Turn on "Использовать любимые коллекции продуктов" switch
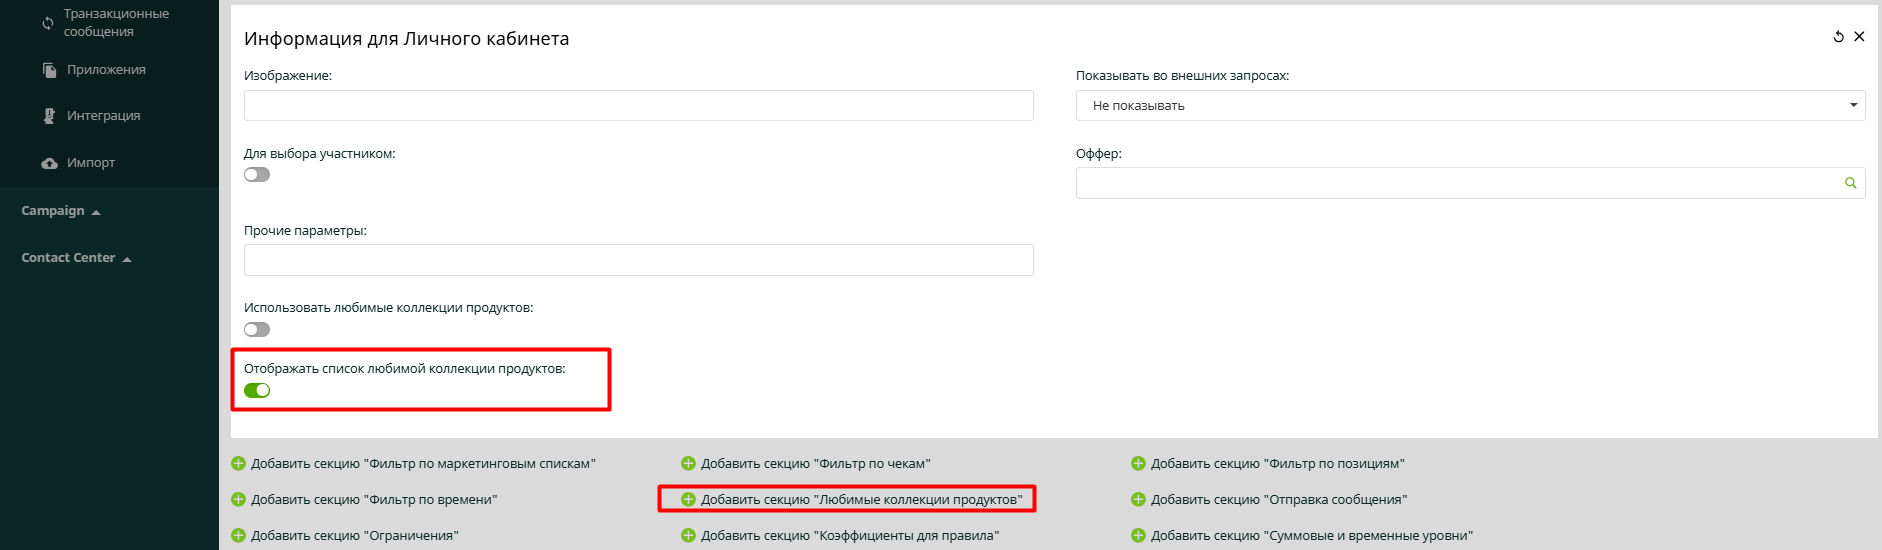The height and width of the screenshot is (550, 1882). click(x=257, y=330)
